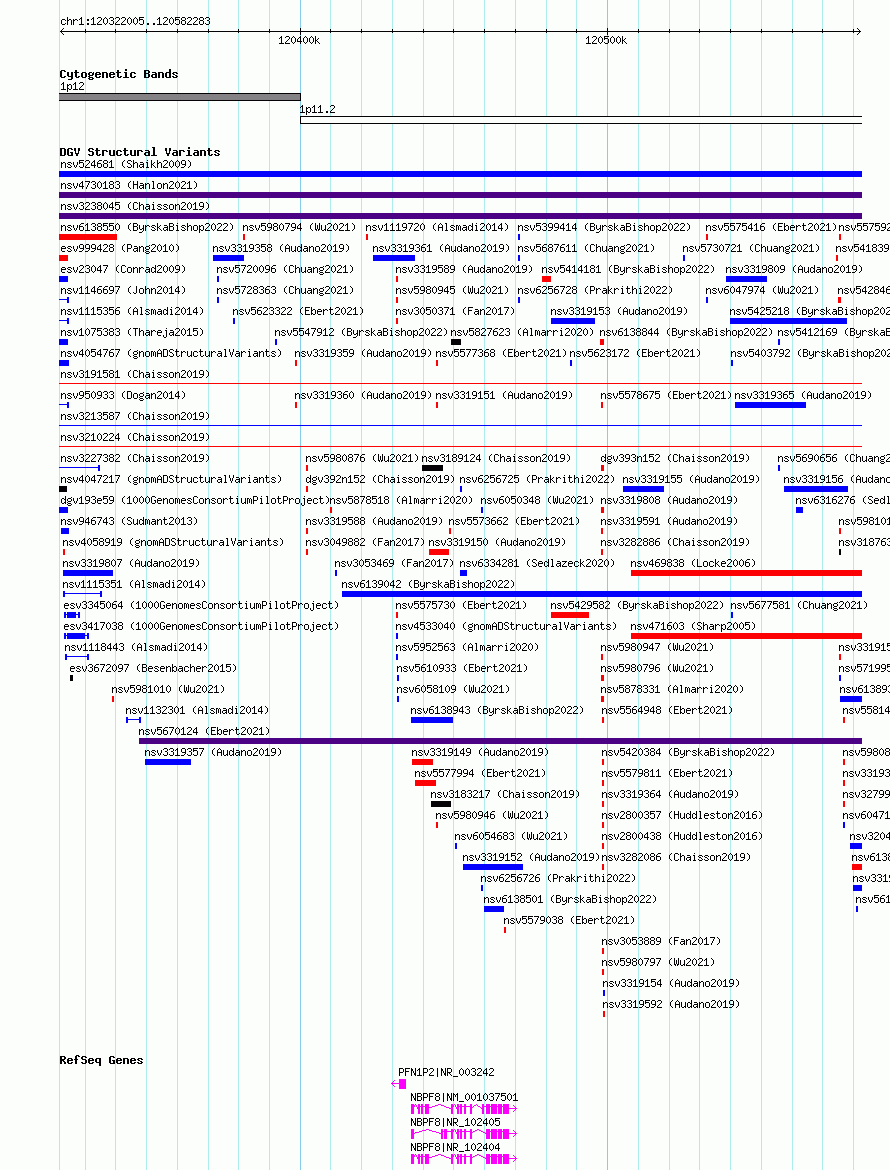Screen dimensions: 890x1170
Task: Click the blue bar under nsv3319365
Action: click(770, 404)
